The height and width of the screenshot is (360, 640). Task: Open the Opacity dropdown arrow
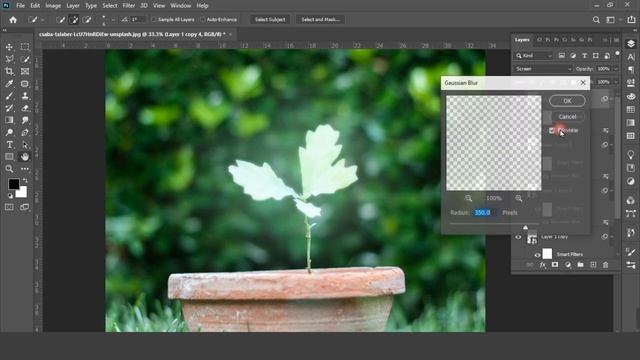click(x=616, y=69)
